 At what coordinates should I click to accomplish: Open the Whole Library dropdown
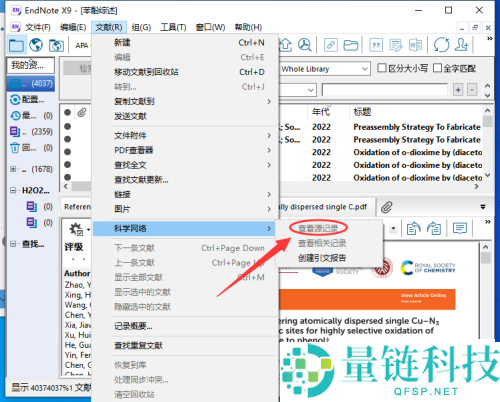click(325, 69)
